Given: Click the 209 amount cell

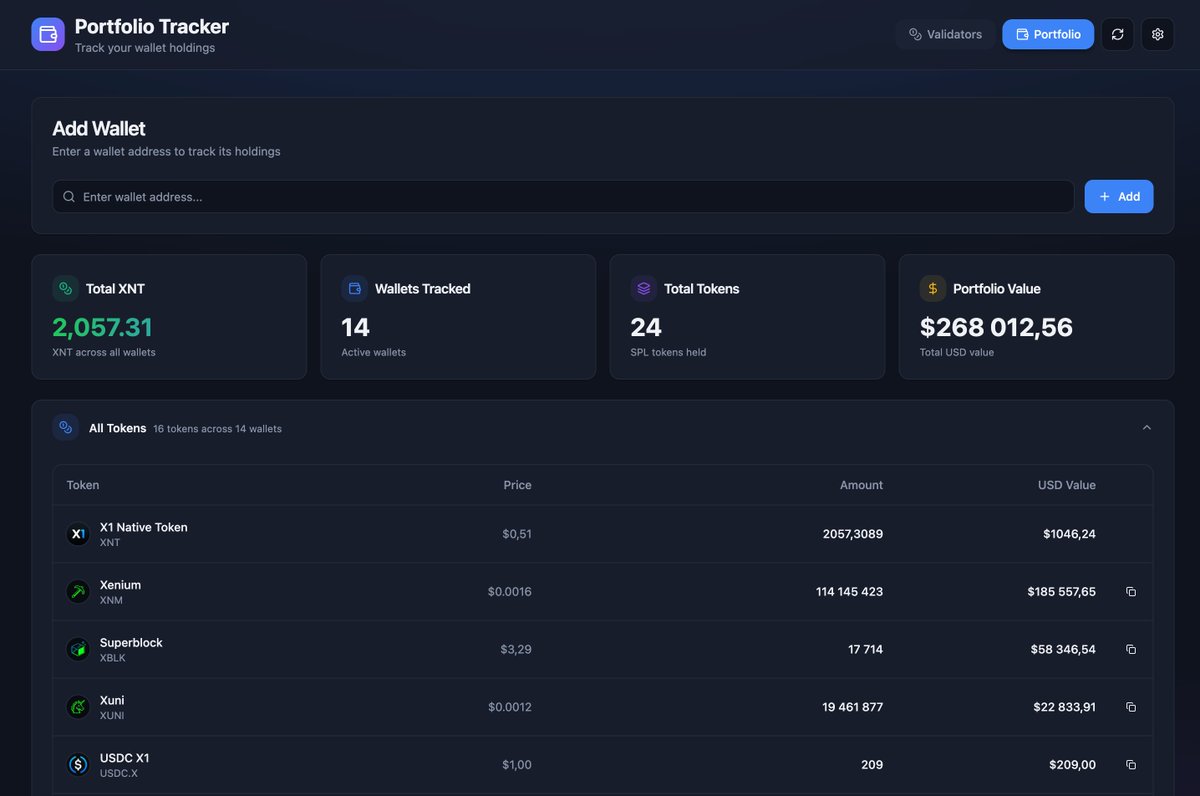Looking at the screenshot, I should pos(872,765).
